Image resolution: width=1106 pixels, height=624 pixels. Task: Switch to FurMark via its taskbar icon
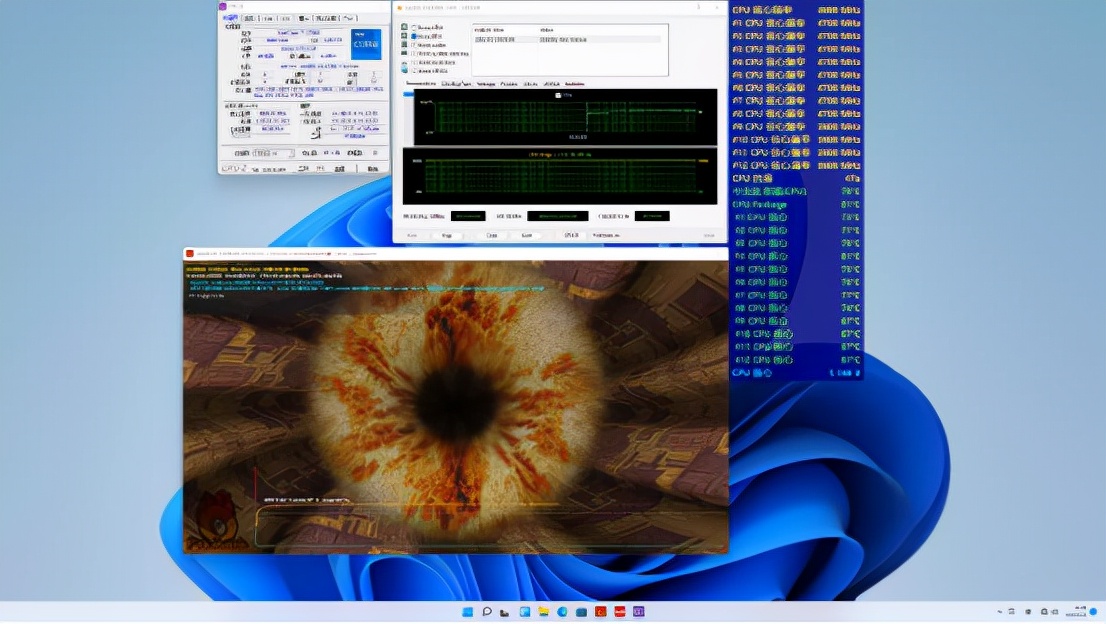coord(600,611)
